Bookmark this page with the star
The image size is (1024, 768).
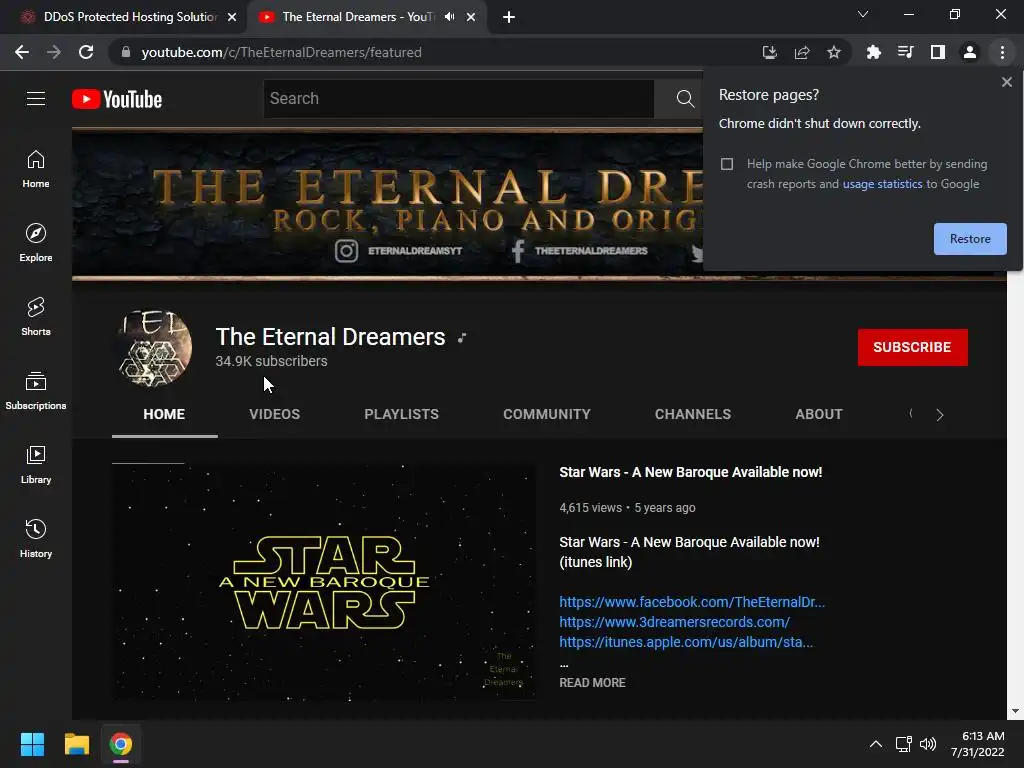pos(834,52)
